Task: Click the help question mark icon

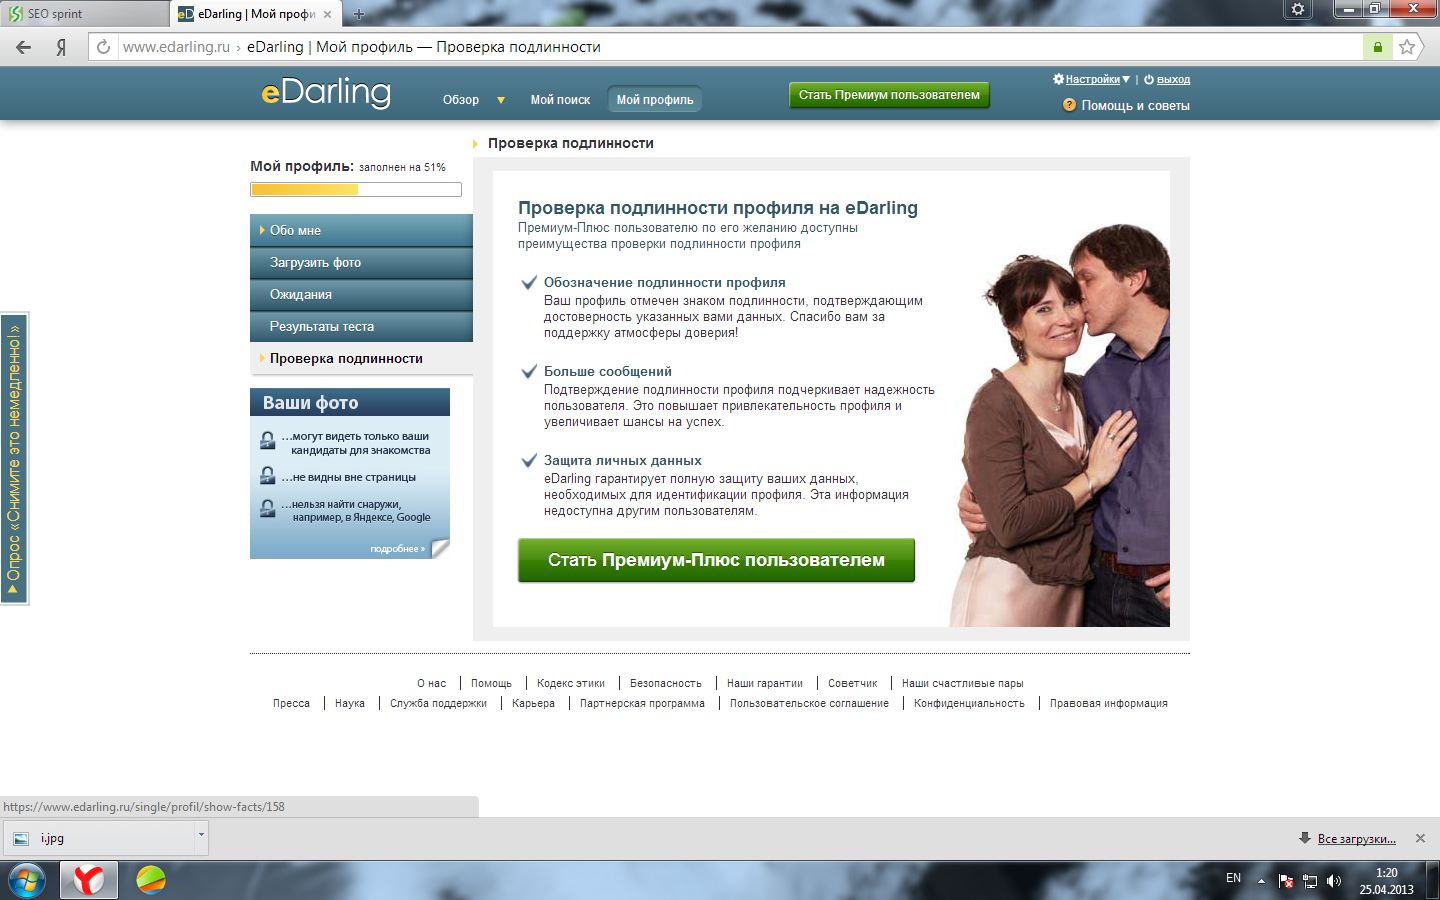Action: click(x=1069, y=105)
